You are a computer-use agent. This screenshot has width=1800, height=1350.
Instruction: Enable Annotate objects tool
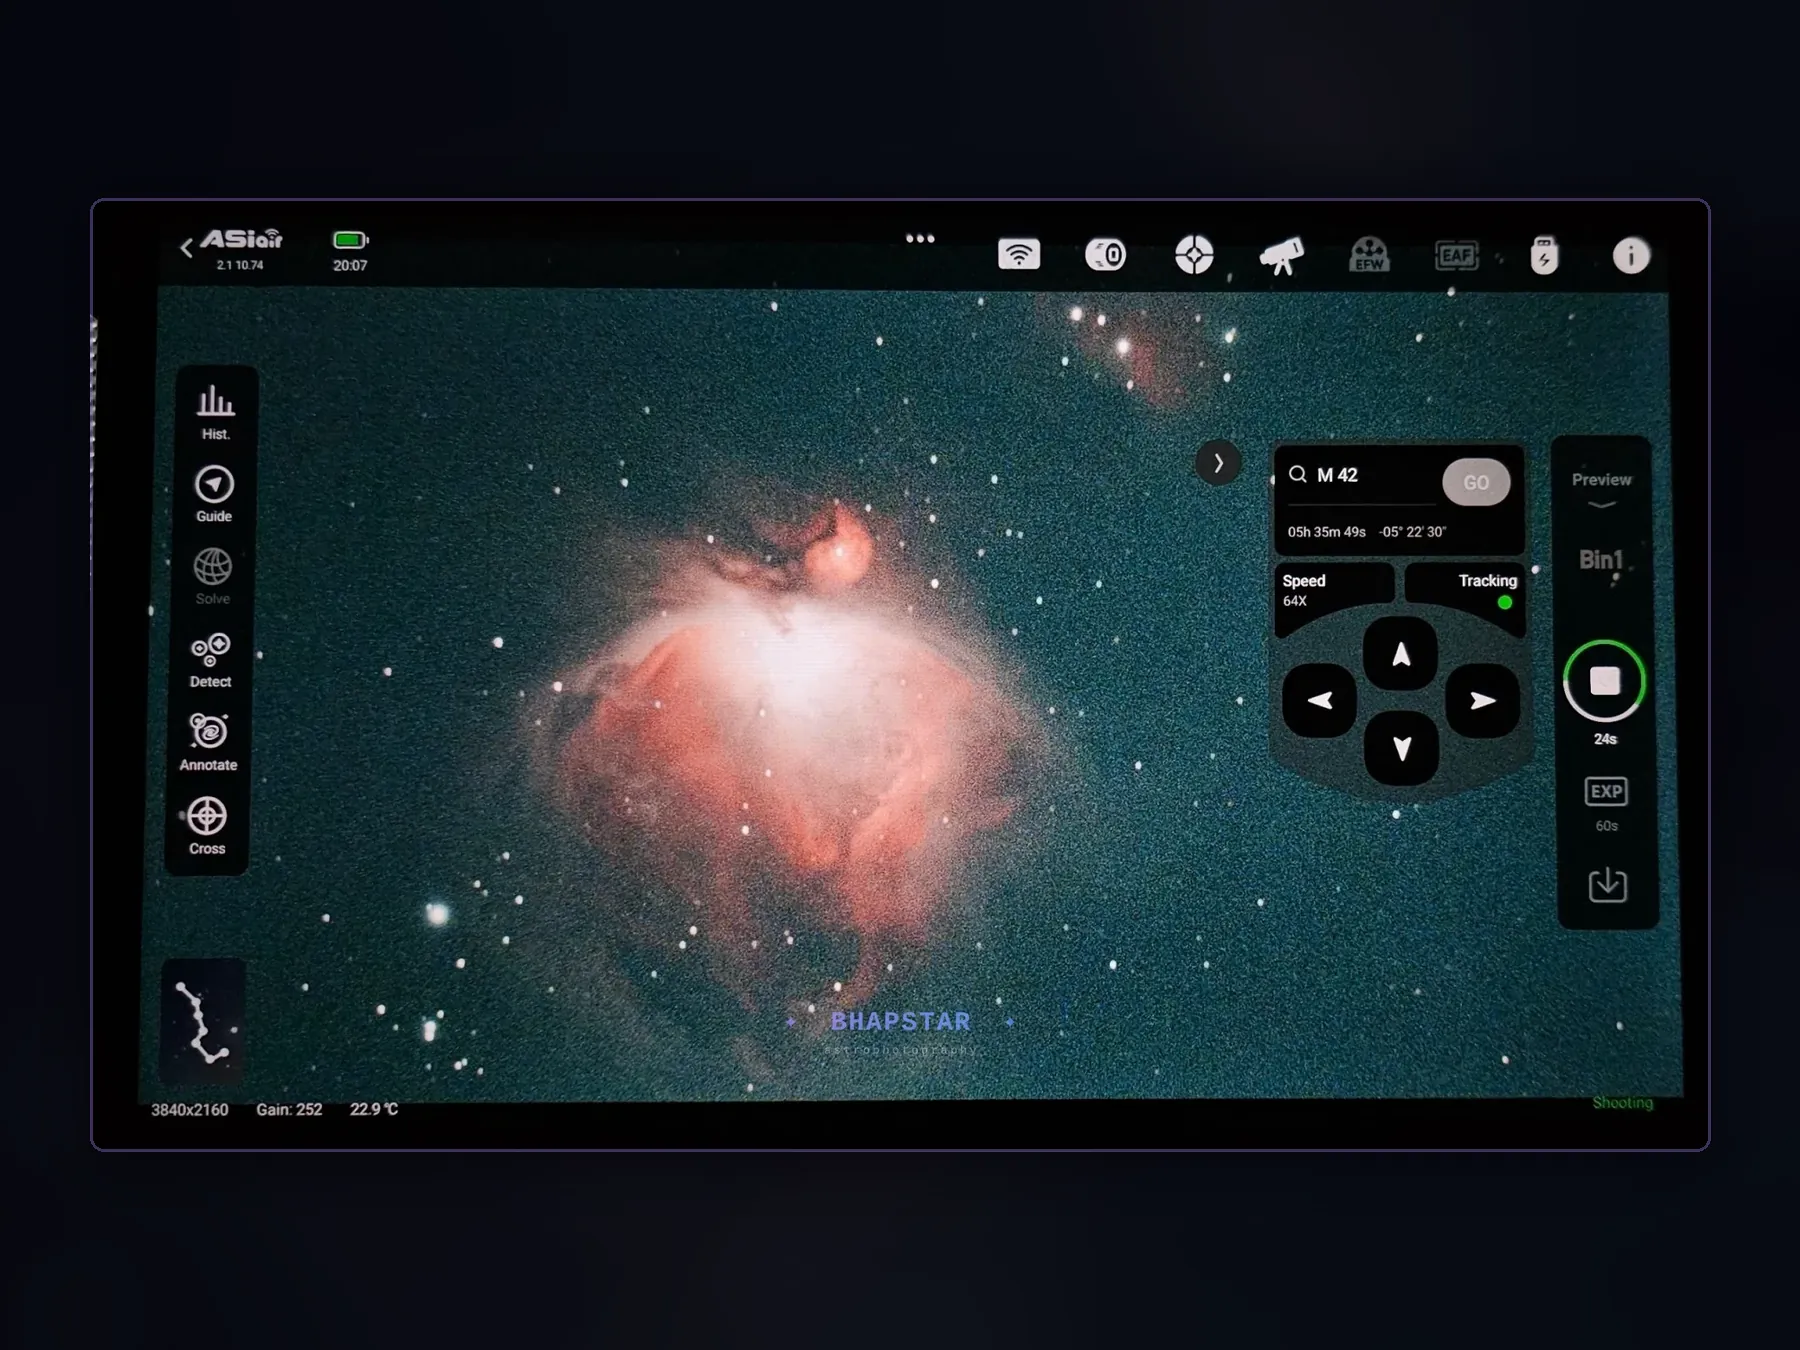(208, 743)
